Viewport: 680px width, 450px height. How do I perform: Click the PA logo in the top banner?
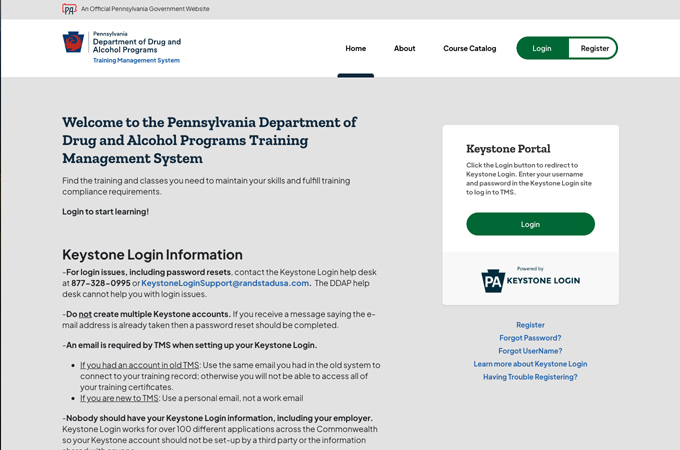[69, 9]
